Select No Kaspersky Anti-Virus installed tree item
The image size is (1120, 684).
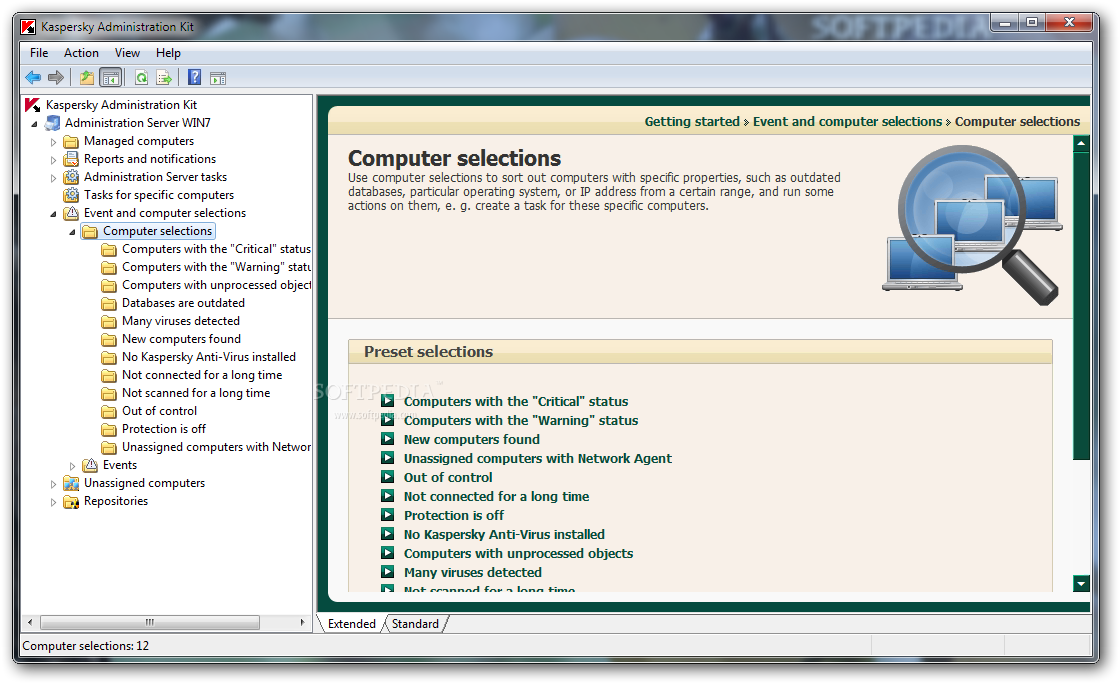pos(209,357)
